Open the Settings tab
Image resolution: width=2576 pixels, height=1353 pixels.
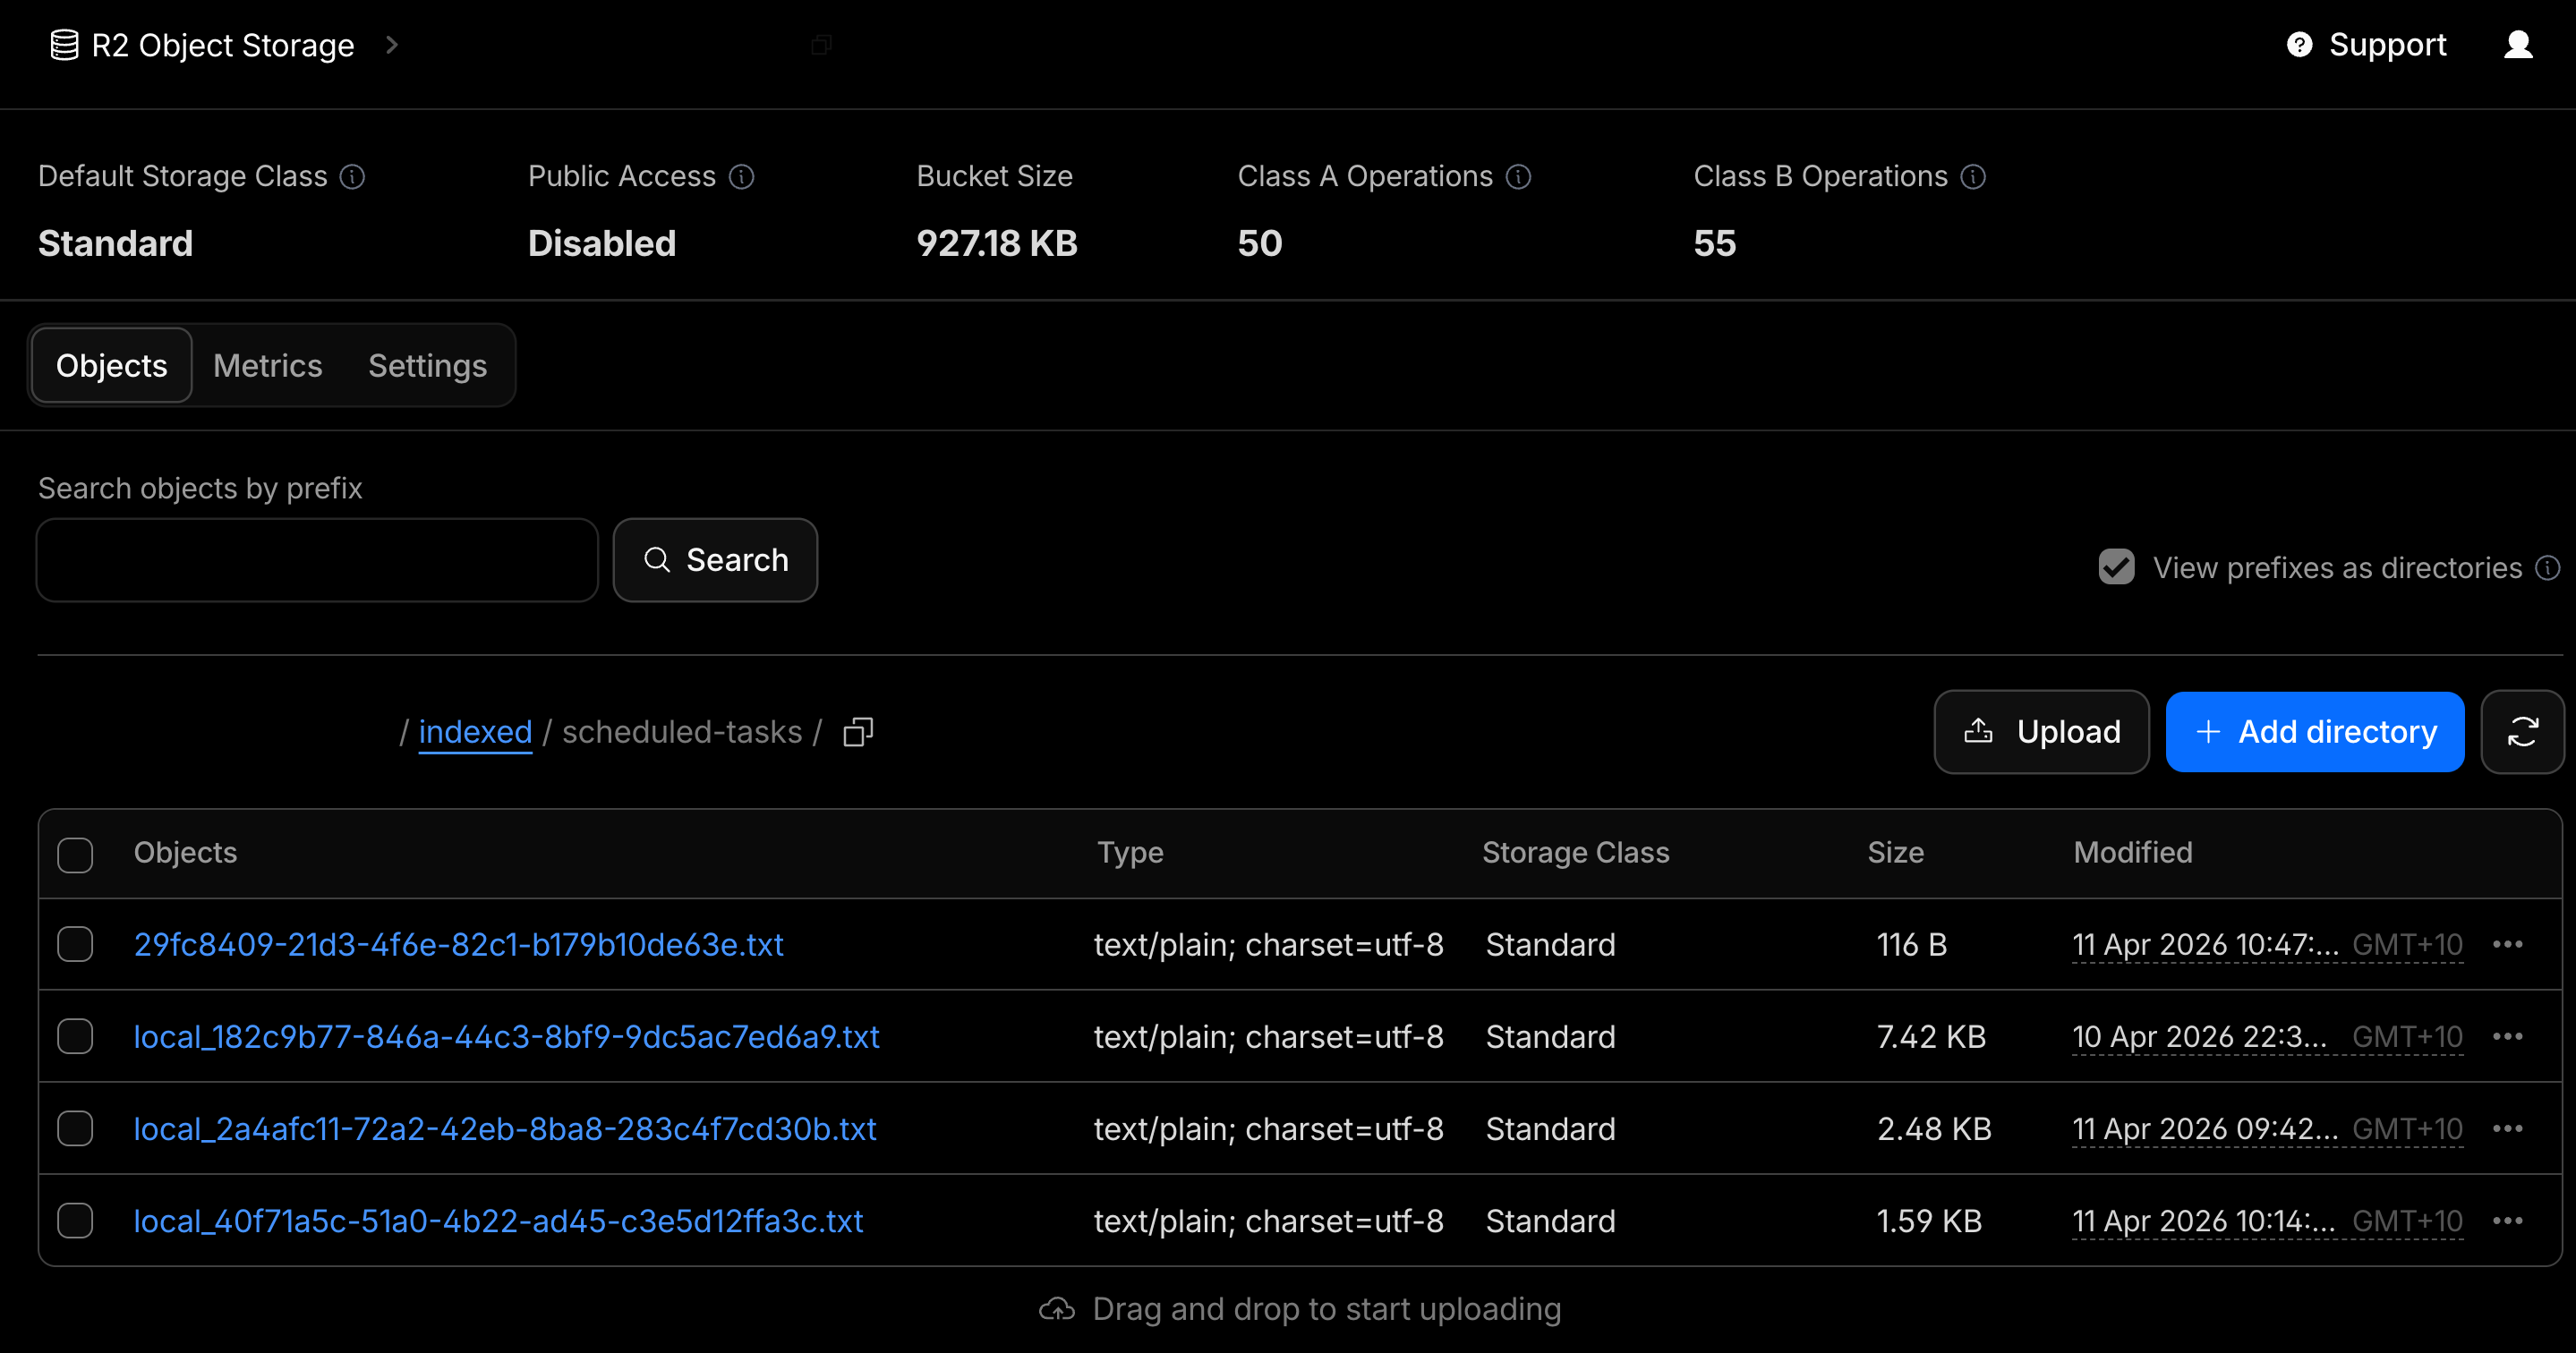coord(427,366)
